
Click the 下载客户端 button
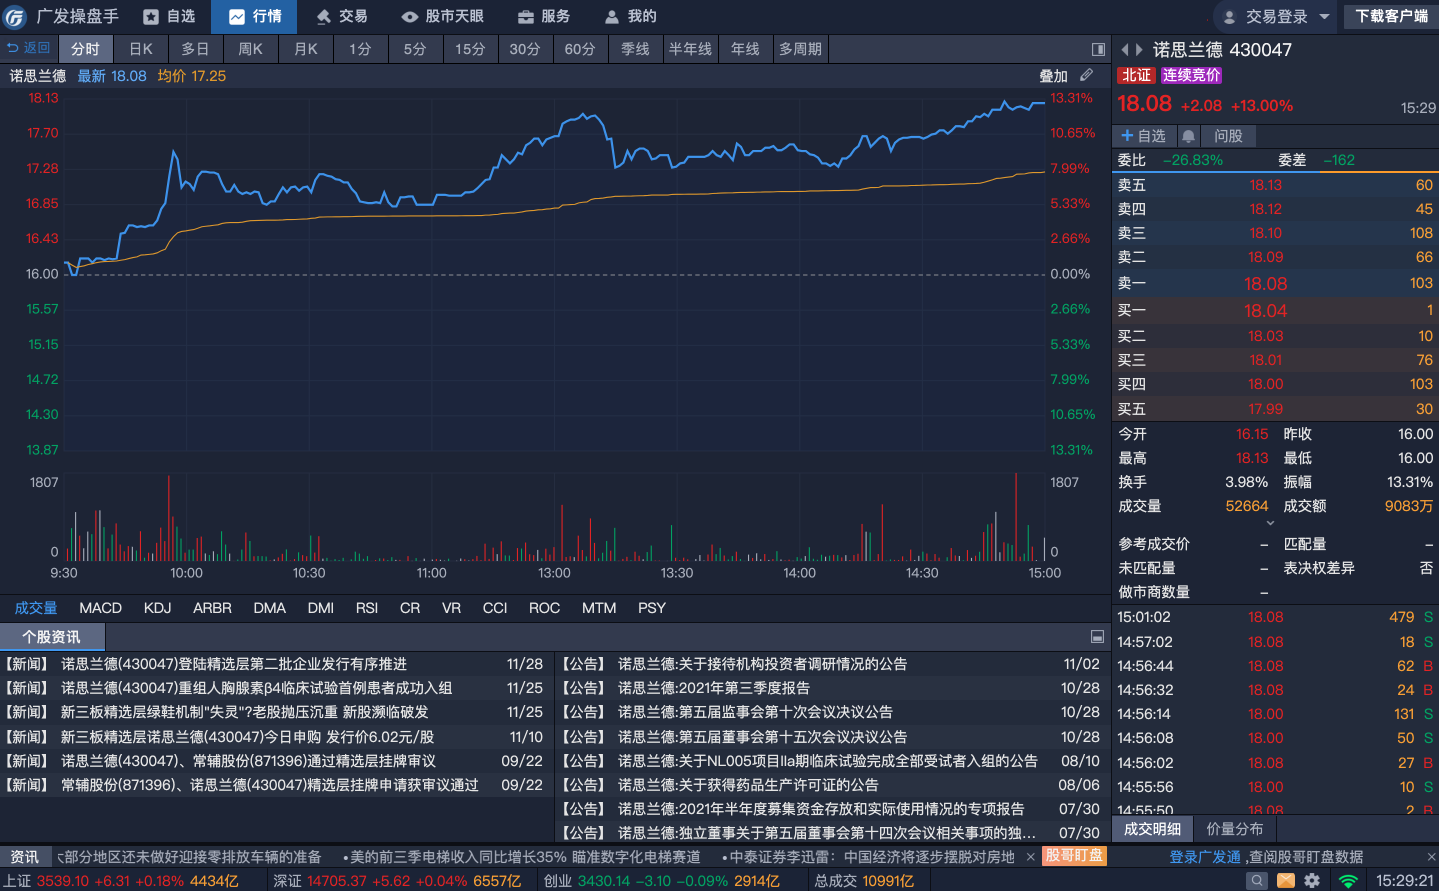coord(1391,16)
